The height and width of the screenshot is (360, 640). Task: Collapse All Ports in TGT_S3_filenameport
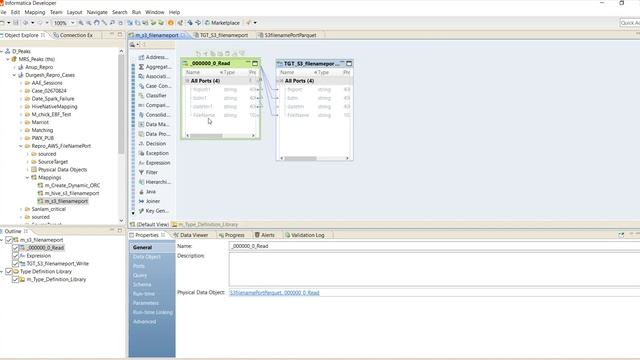pos(281,81)
